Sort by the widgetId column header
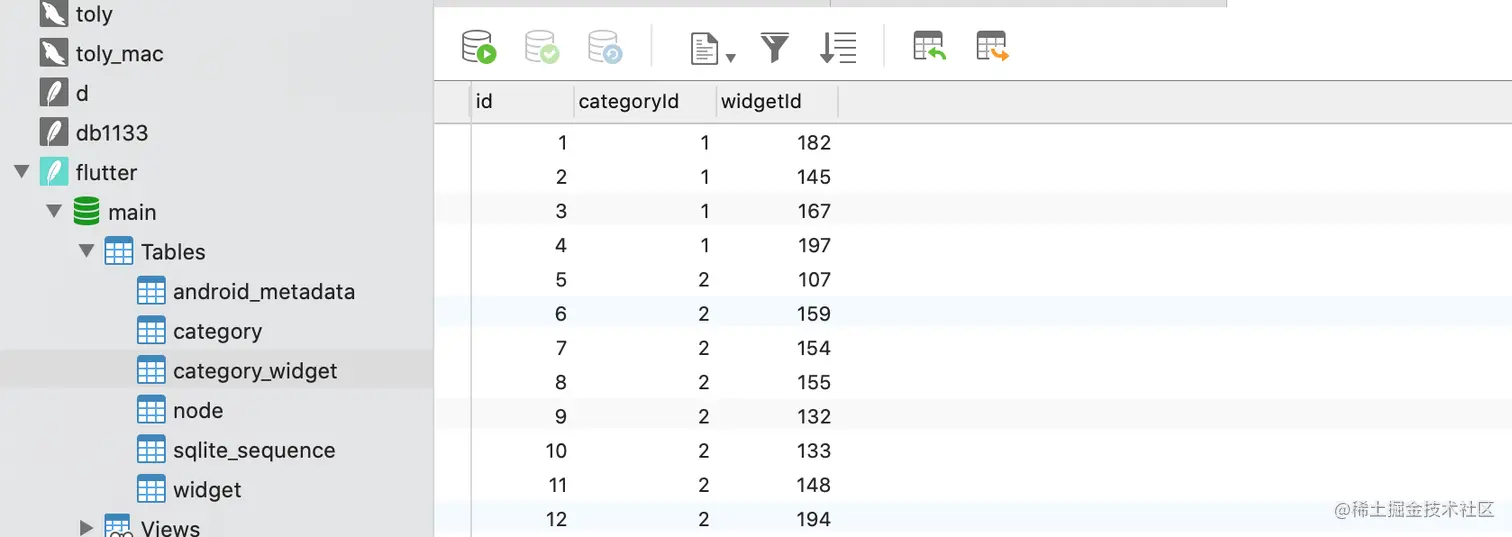 pyautogui.click(x=777, y=102)
